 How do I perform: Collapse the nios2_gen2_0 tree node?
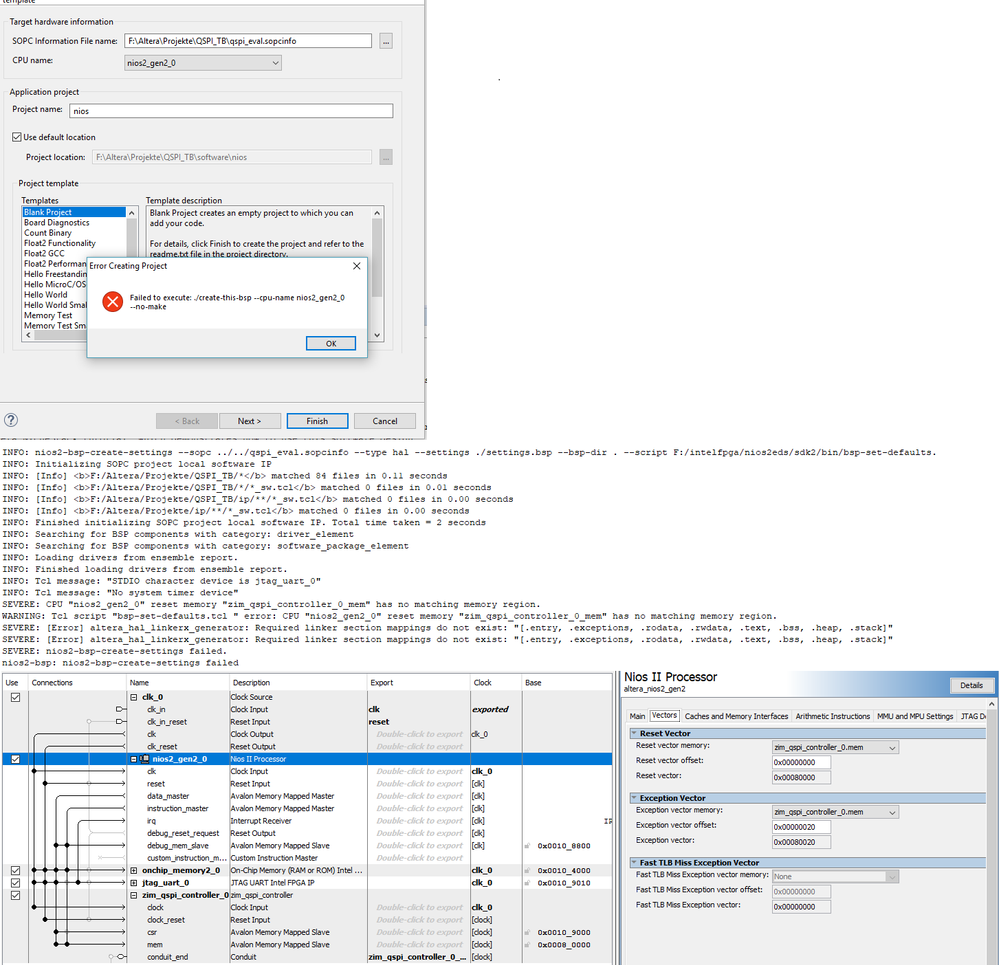point(134,759)
